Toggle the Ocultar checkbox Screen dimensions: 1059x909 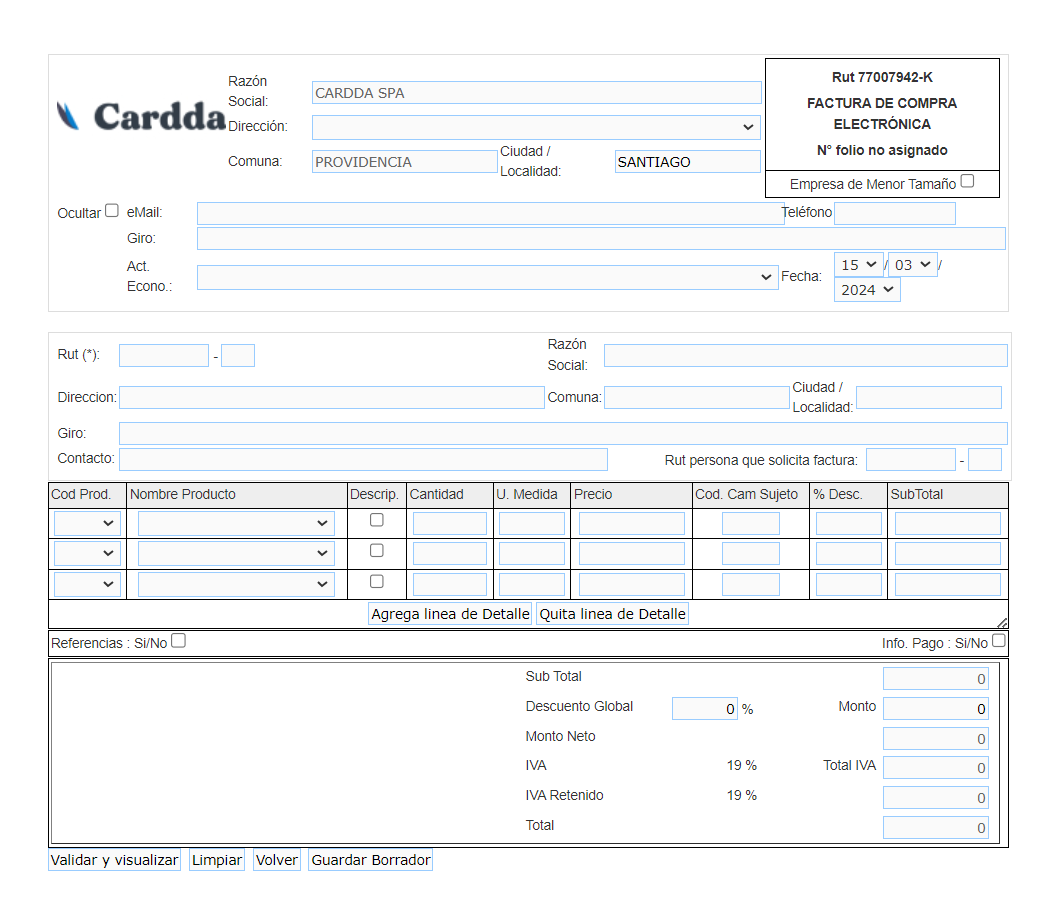point(112,211)
